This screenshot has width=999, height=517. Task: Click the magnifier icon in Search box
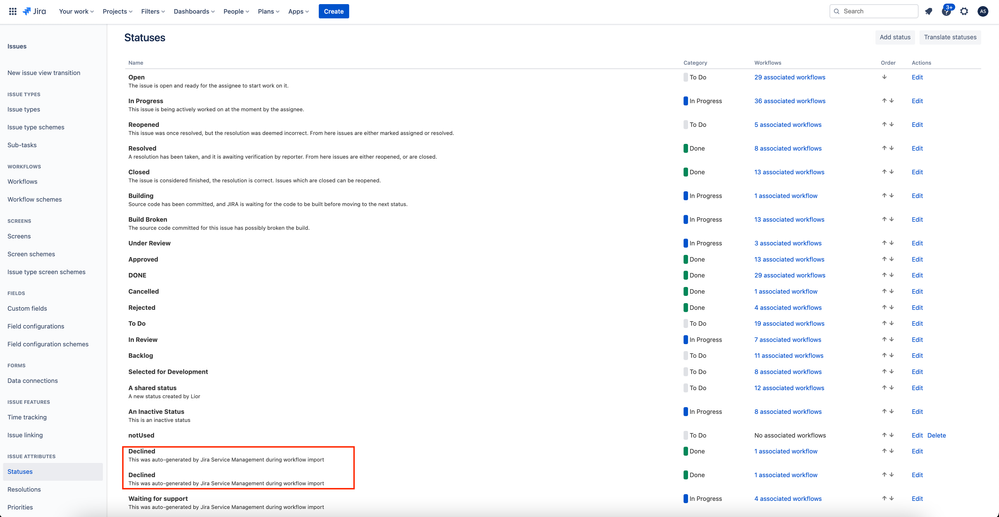point(837,11)
